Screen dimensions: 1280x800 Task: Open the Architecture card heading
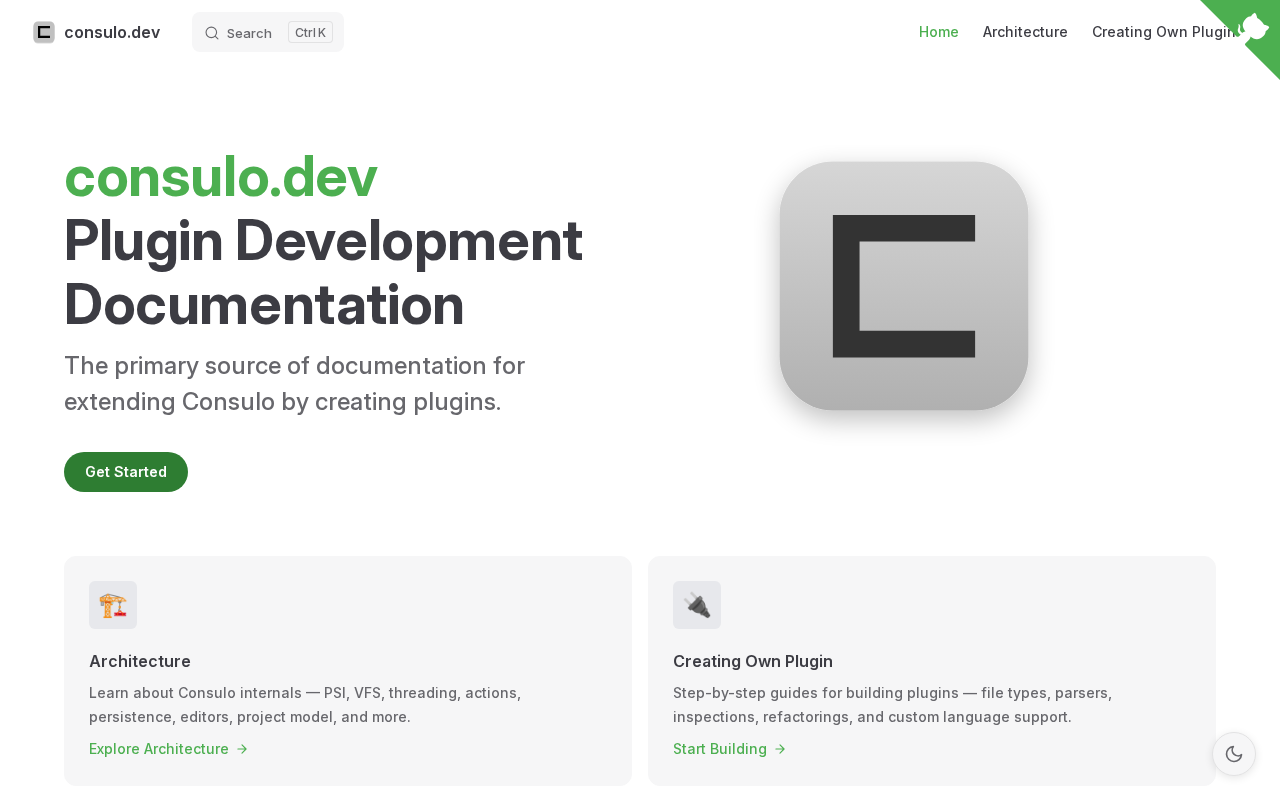click(x=140, y=661)
